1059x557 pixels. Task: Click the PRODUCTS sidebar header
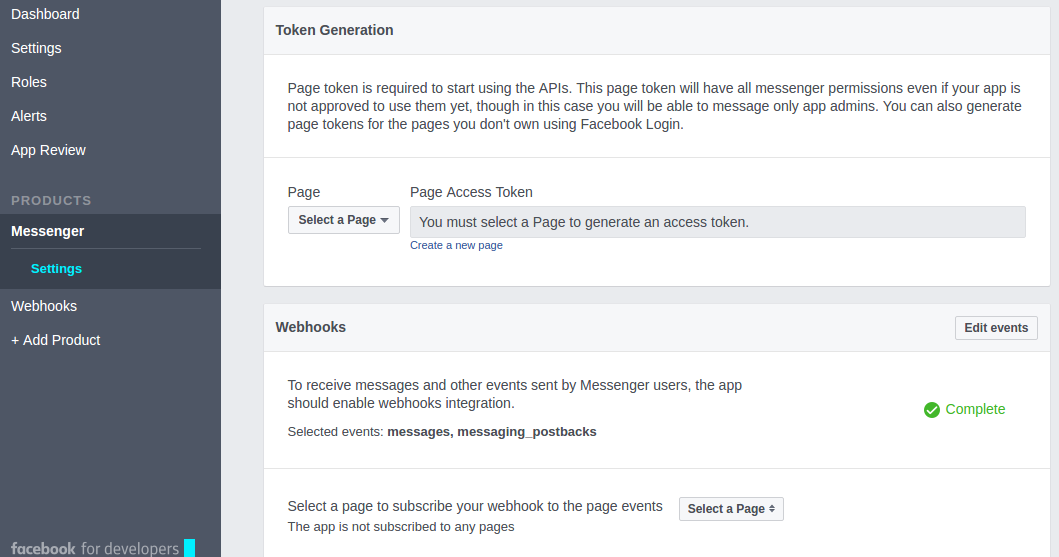click(51, 201)
